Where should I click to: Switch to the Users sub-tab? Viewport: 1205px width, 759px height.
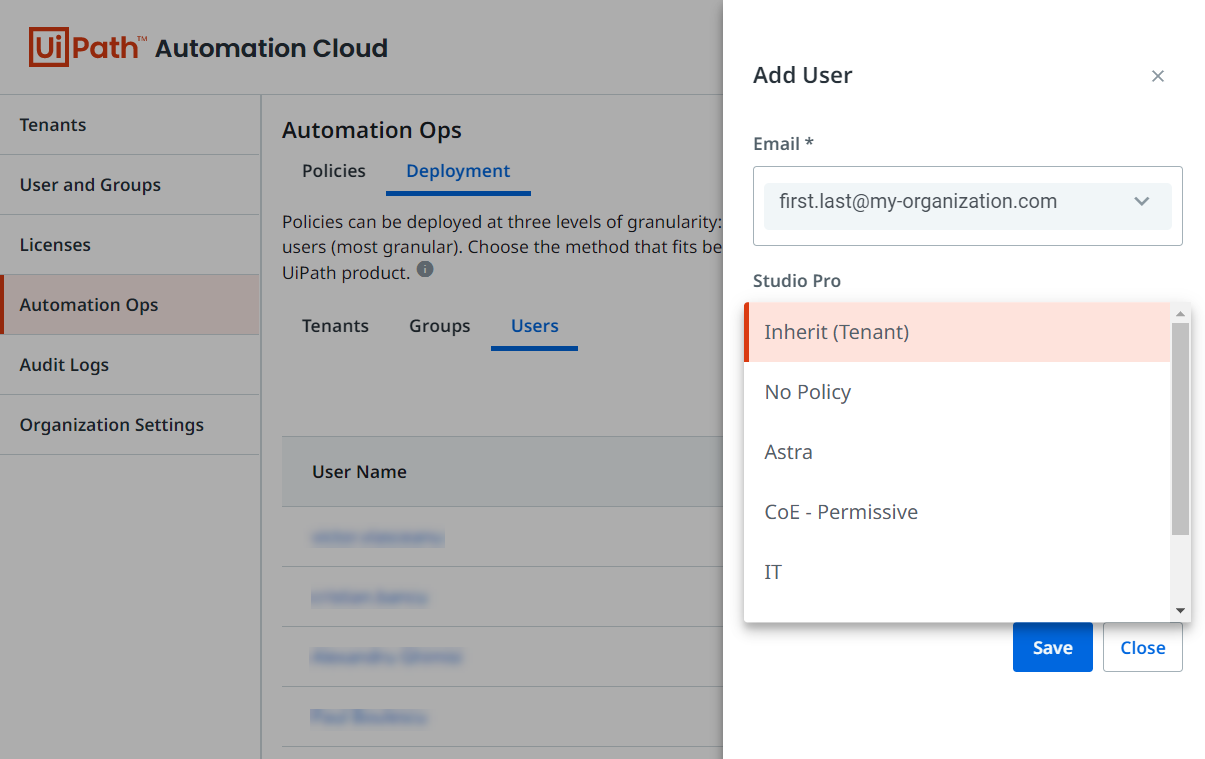point(534,326)
